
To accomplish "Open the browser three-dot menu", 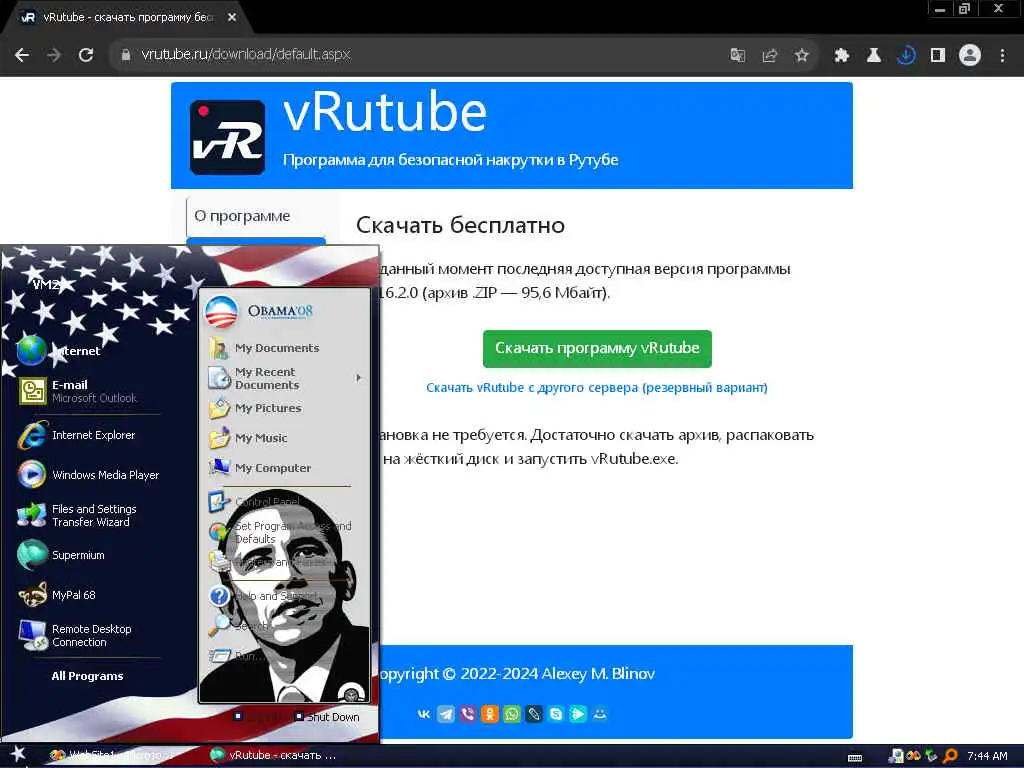I will (x=1002, y=56).
